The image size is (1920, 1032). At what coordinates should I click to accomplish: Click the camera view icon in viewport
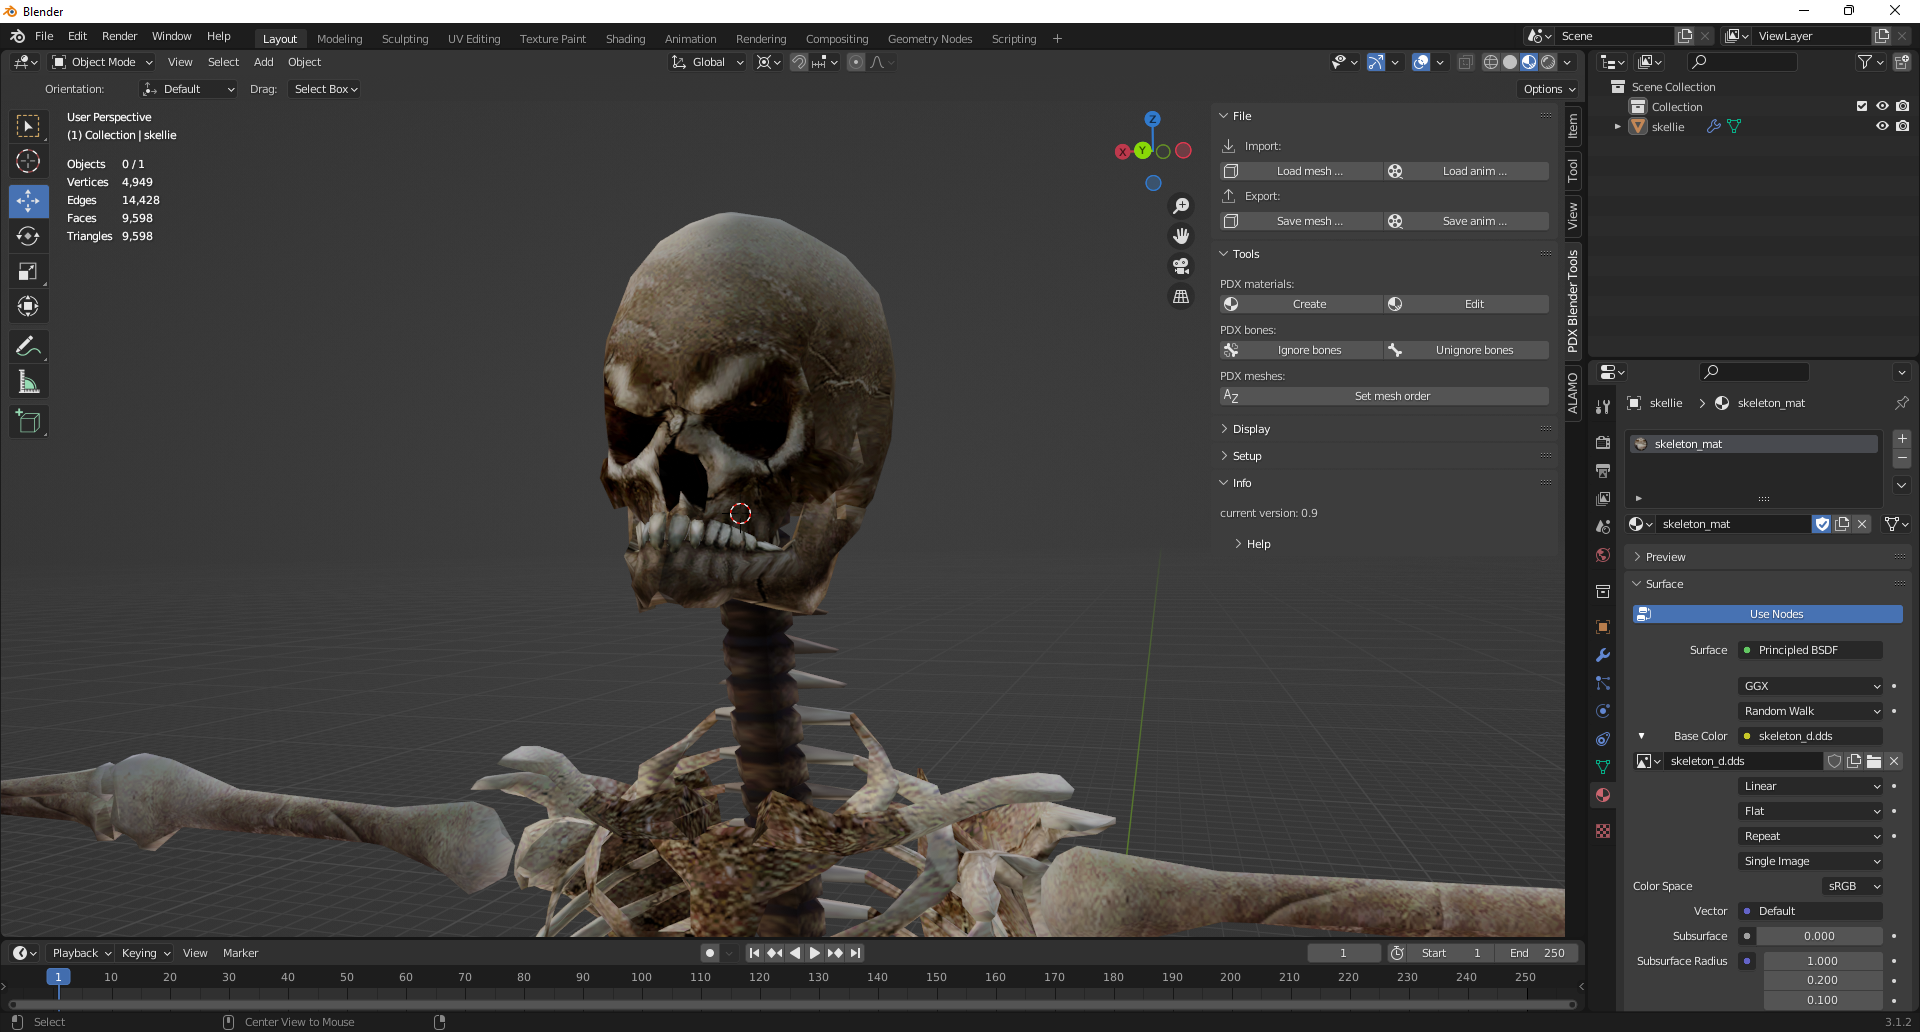1181,266
